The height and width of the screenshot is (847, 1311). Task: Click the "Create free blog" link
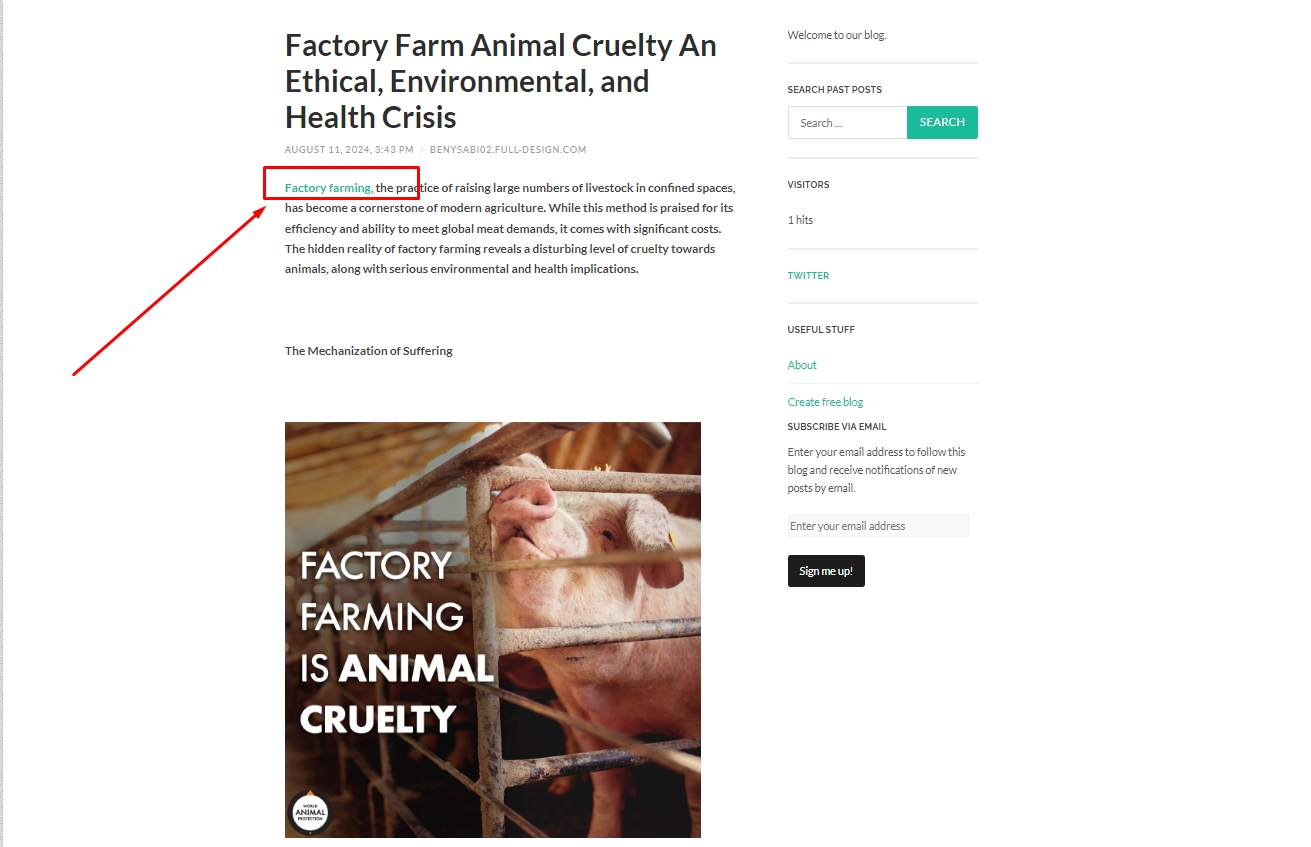[x=825, y=402]
